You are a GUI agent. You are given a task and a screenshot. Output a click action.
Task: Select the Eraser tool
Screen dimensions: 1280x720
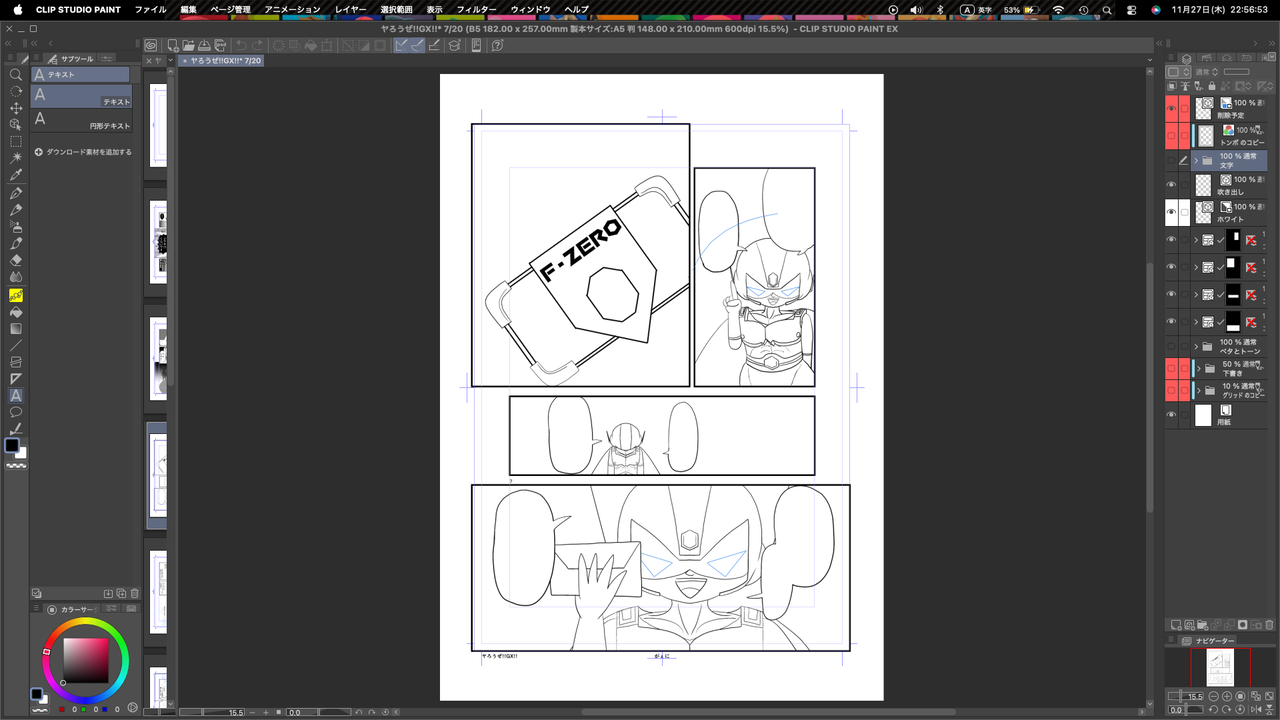16,261
